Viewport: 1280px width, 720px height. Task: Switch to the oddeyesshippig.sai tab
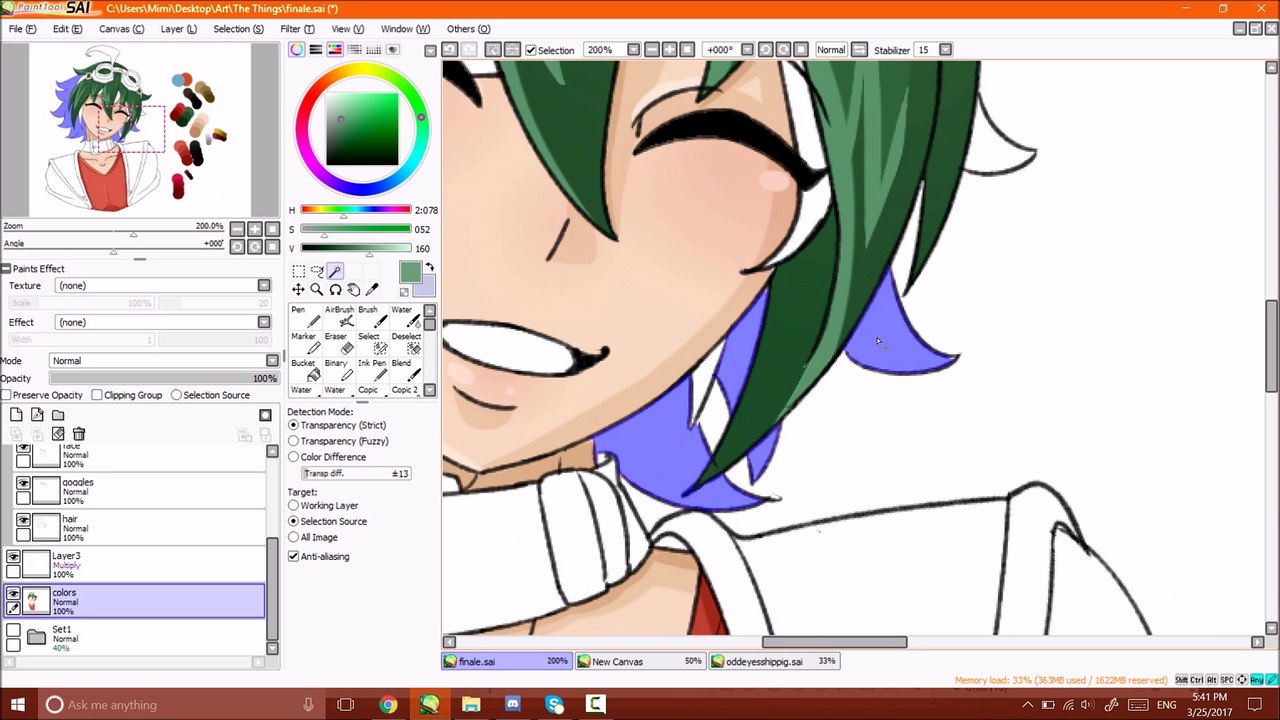(x=774, y=661)
